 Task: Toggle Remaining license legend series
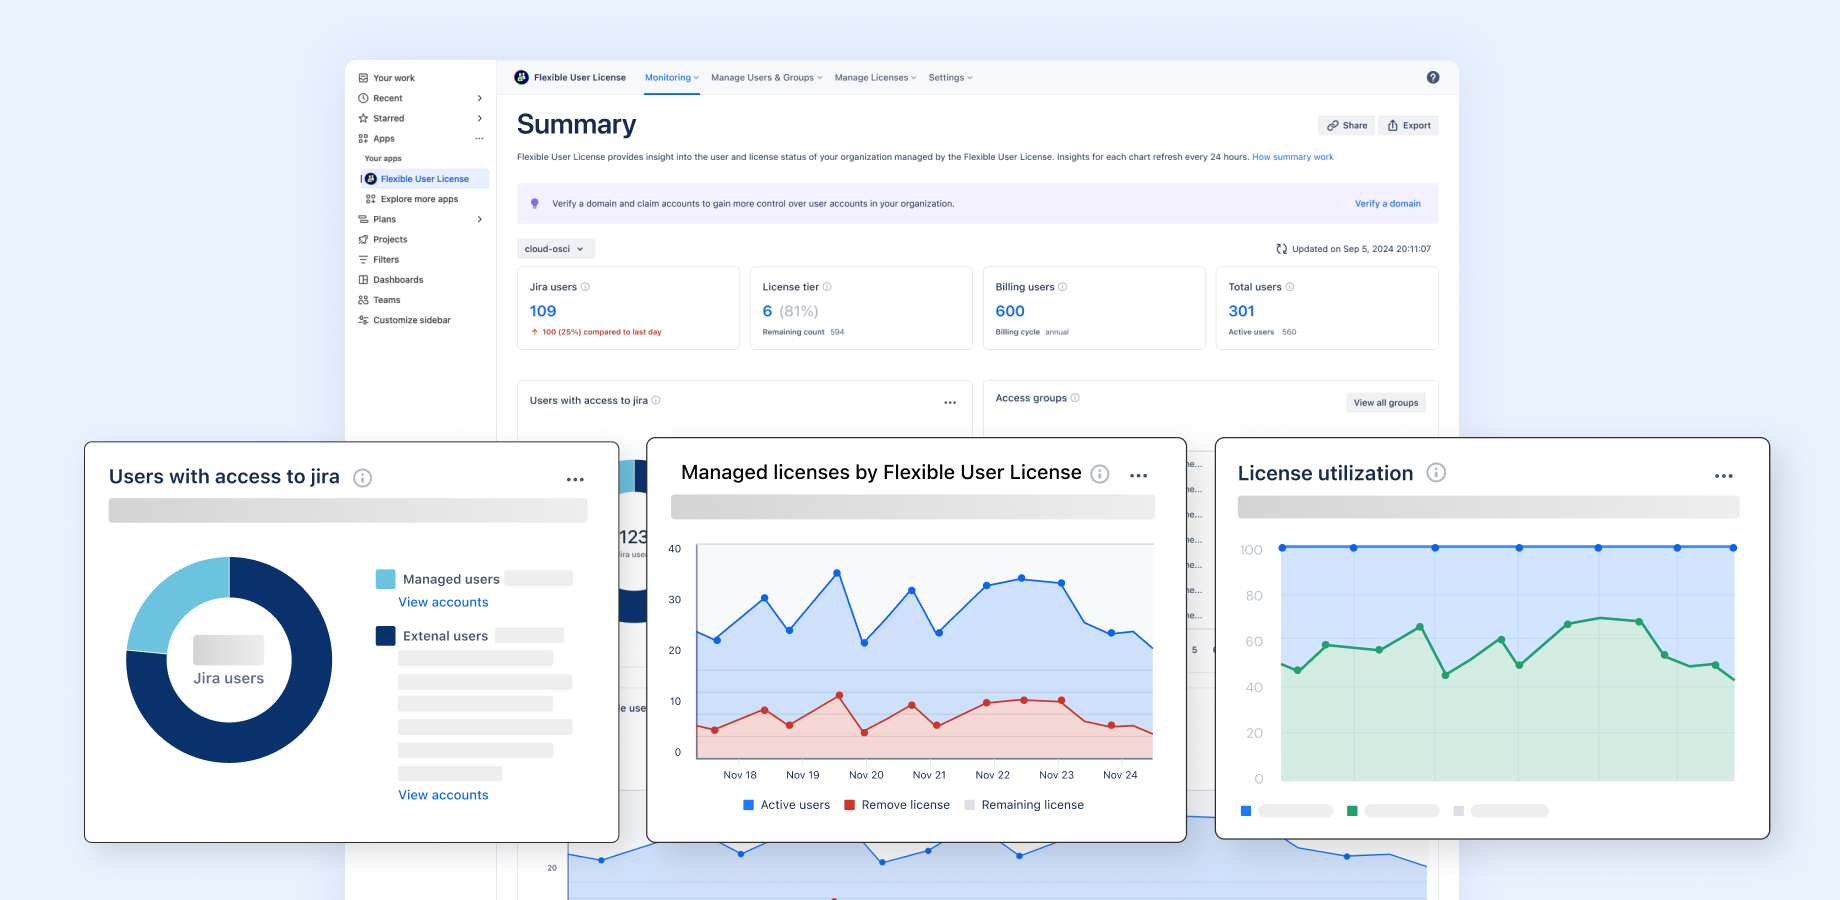click(1024, 805)
